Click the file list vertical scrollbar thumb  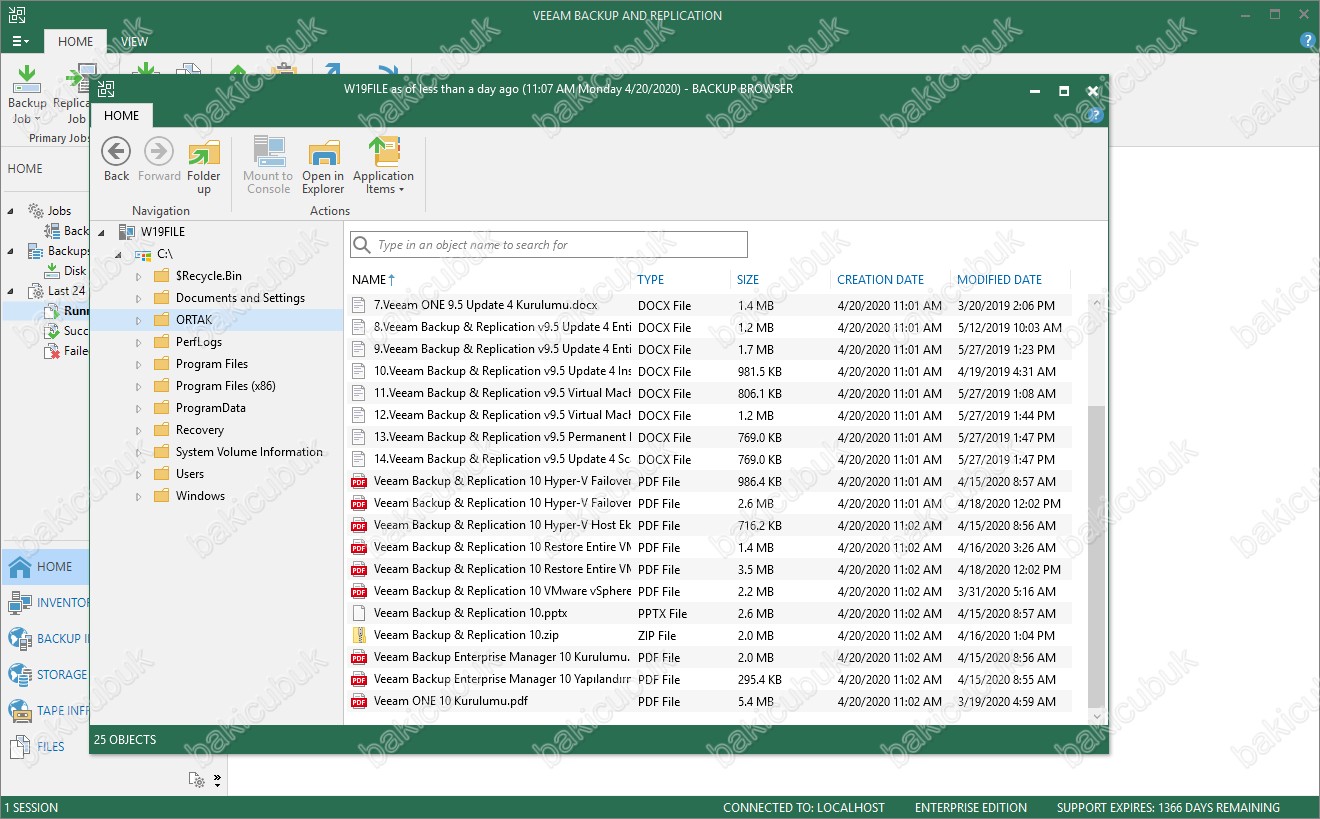point(1097,555)
